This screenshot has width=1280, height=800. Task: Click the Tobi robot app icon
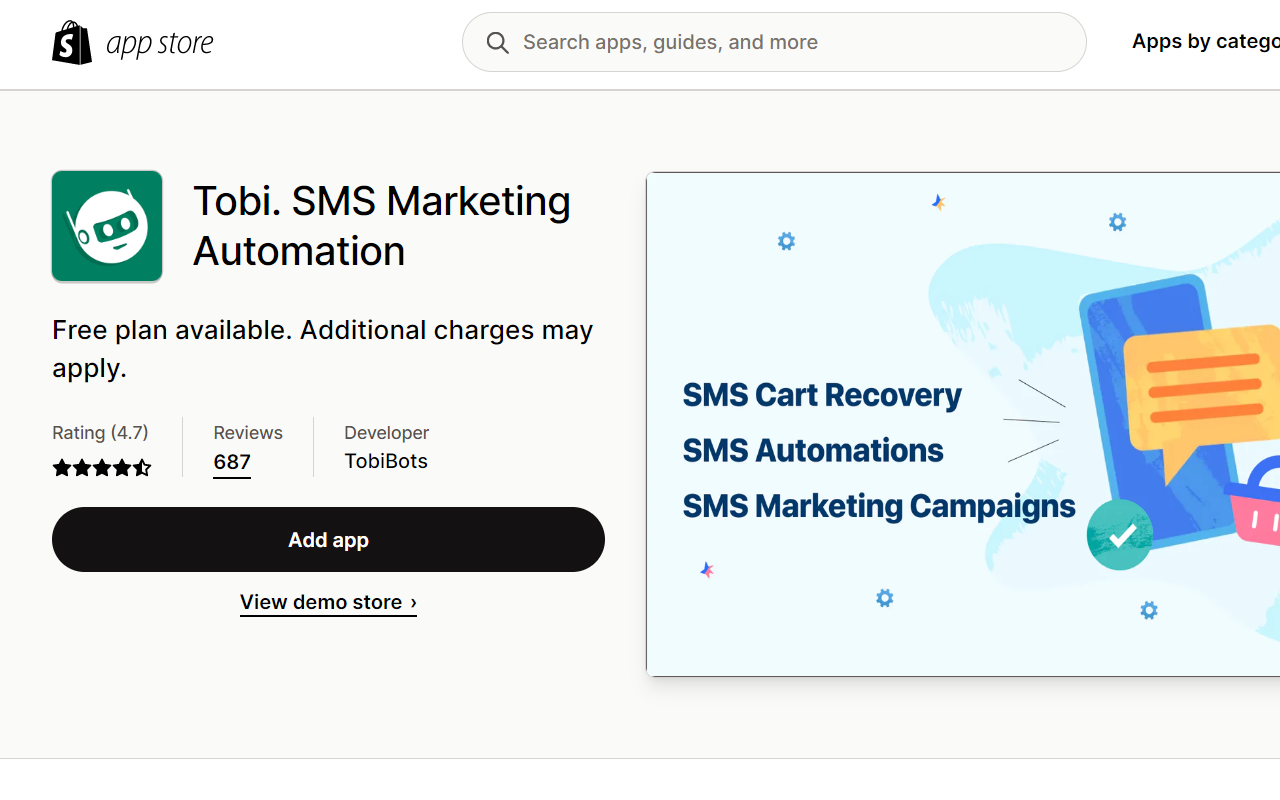pyautogui.click(x=106, y=226)
